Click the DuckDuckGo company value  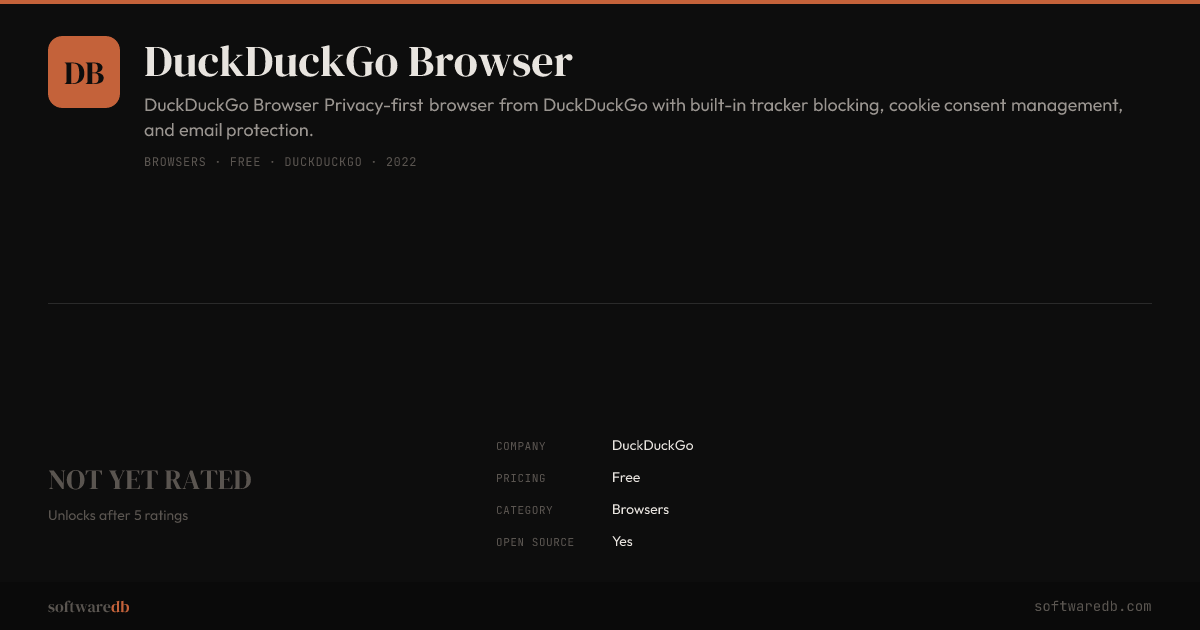click(652, 446)
